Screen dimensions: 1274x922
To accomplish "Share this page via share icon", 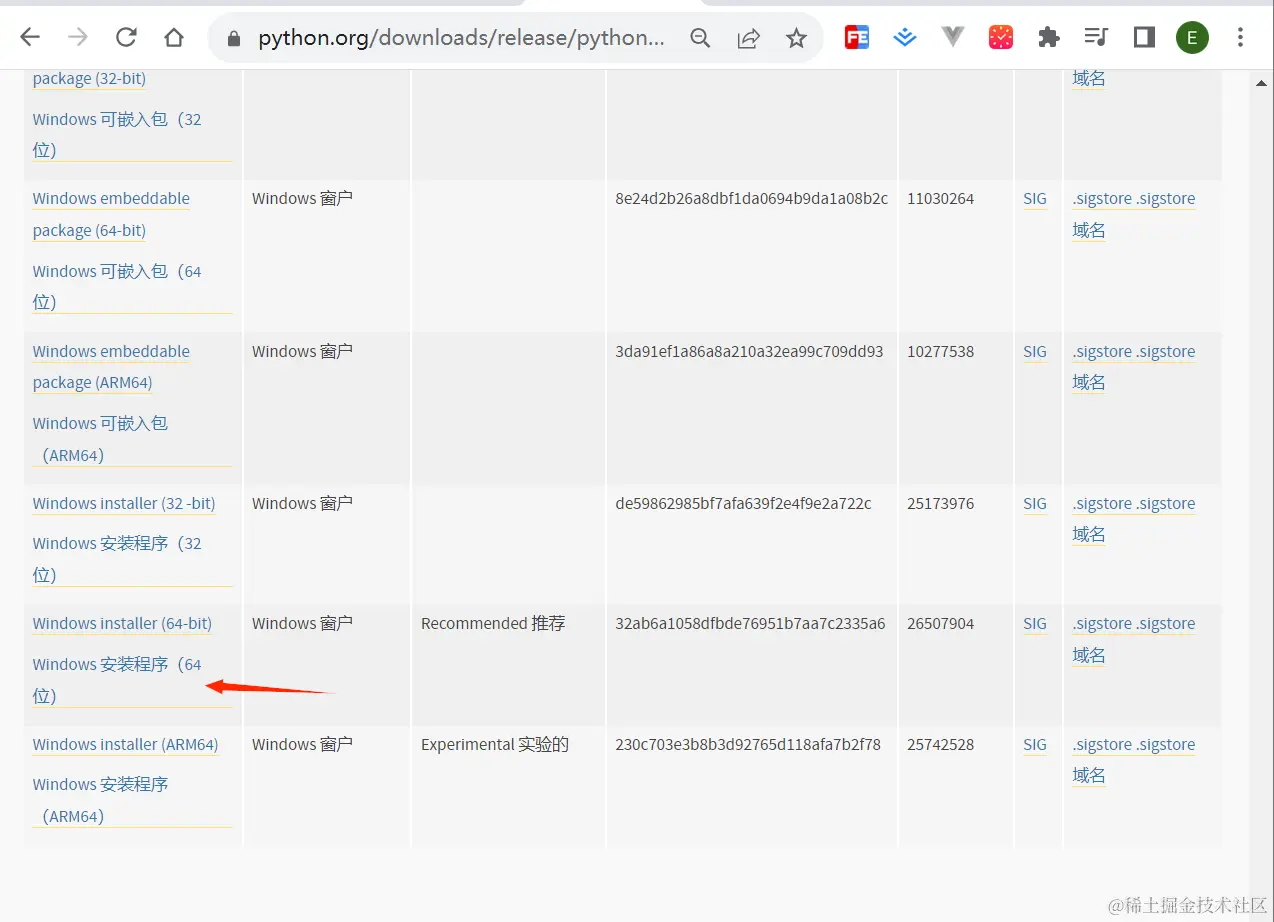I will pyautogui.click(x=748, y=38).
